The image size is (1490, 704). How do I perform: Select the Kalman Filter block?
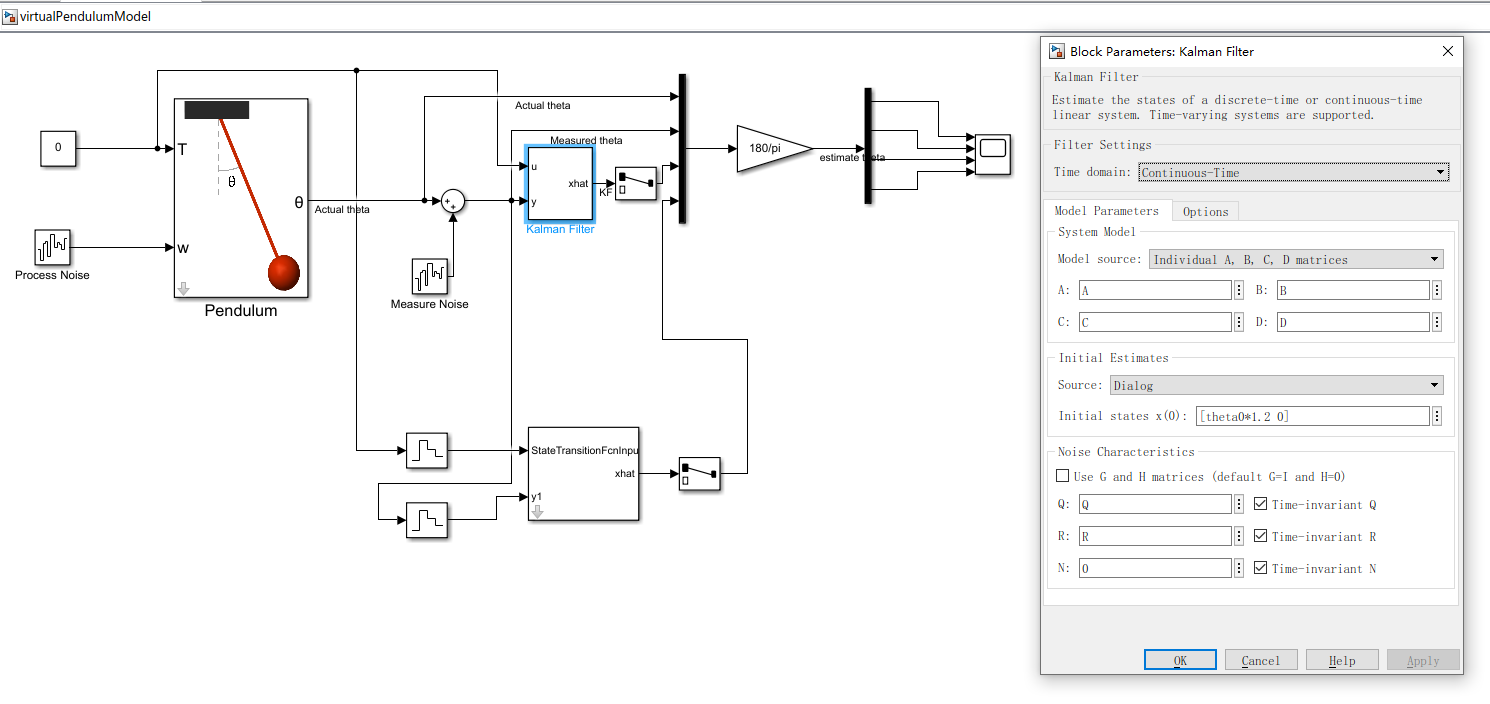click(x=559, y=184)
